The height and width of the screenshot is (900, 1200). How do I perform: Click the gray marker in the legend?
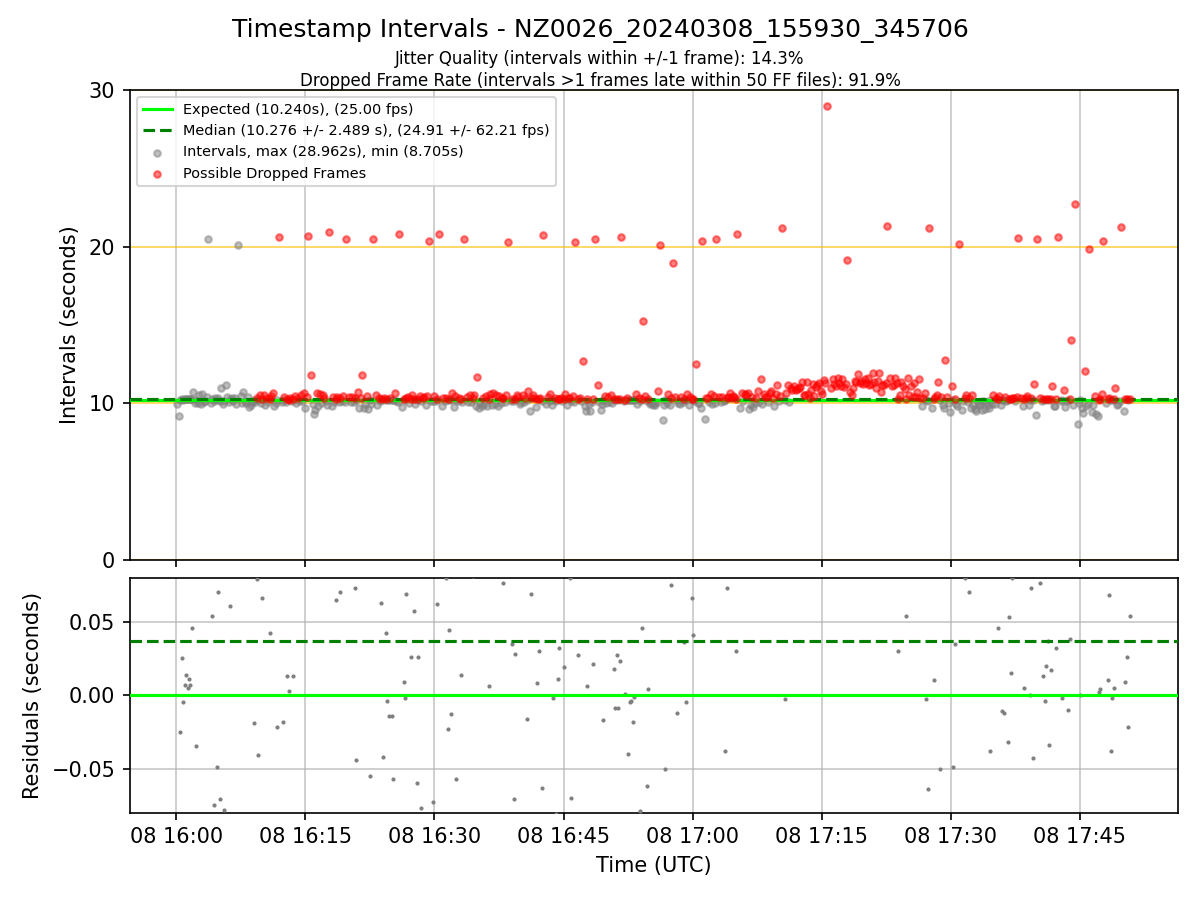(159, 152)
